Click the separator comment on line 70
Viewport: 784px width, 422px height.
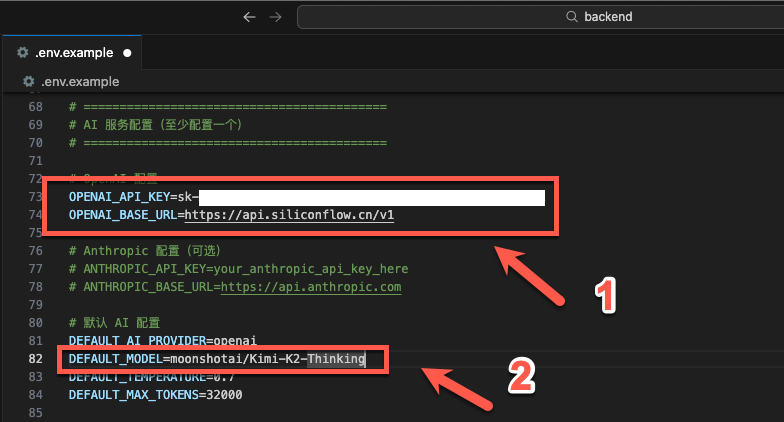[228, 143]
